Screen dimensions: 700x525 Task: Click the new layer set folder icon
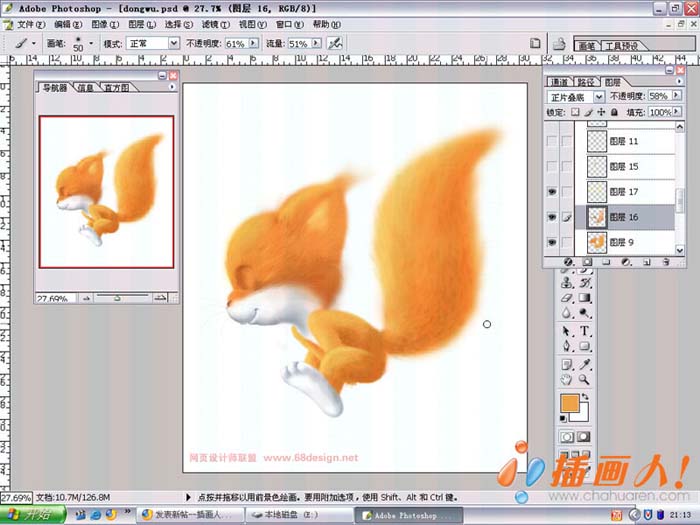click(606, 262)
